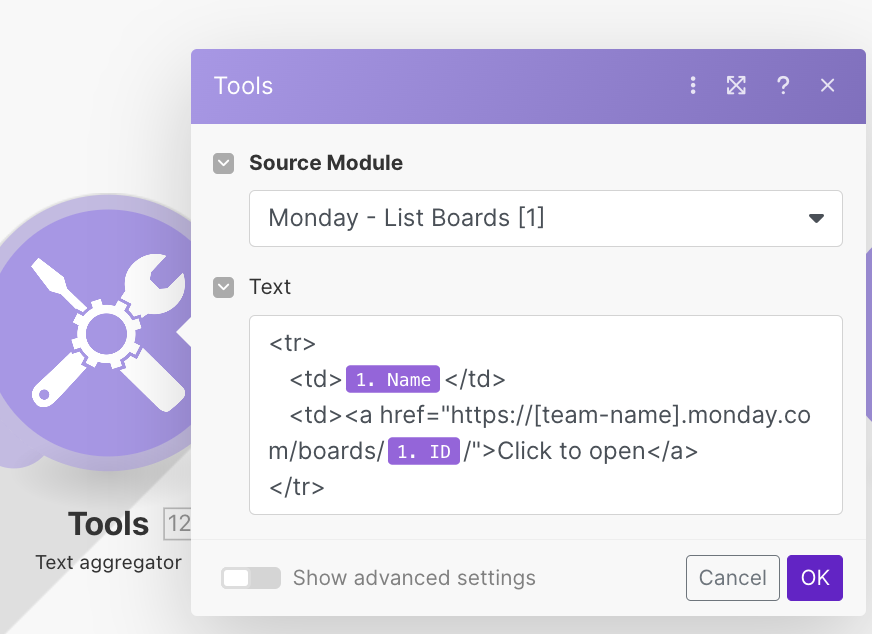Click the module number badge next to Tools
This screenshot has width=872, height=634.
coord(178,524)
